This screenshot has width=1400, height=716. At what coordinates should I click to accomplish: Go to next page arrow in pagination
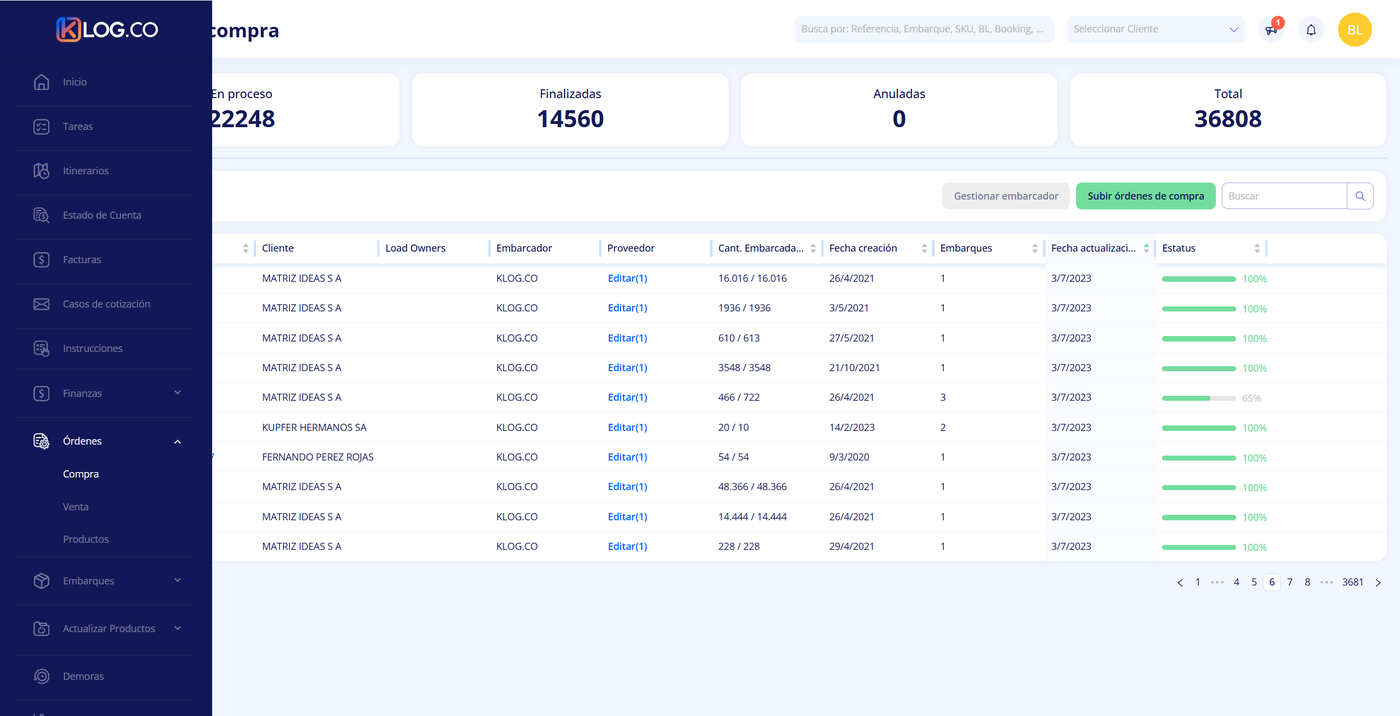pyautogui.click(x=1378, y=582)
